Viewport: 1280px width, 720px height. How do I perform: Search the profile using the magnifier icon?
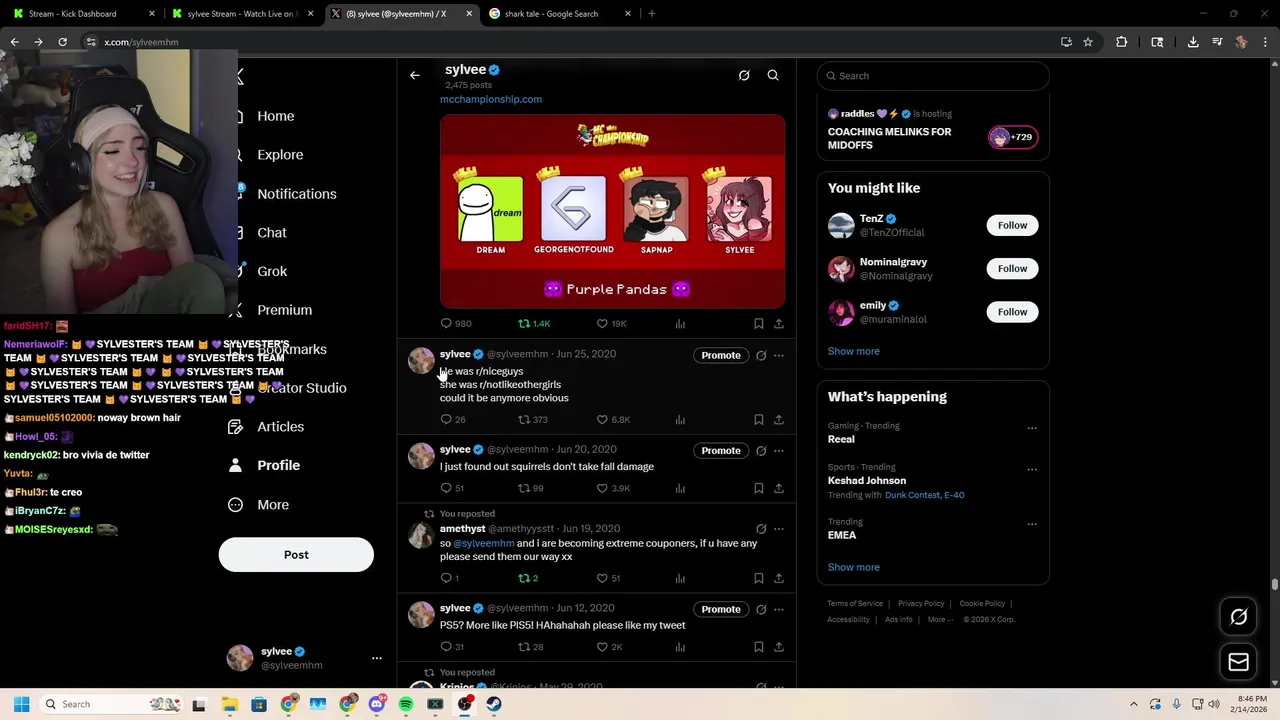(x=773, y=75)
